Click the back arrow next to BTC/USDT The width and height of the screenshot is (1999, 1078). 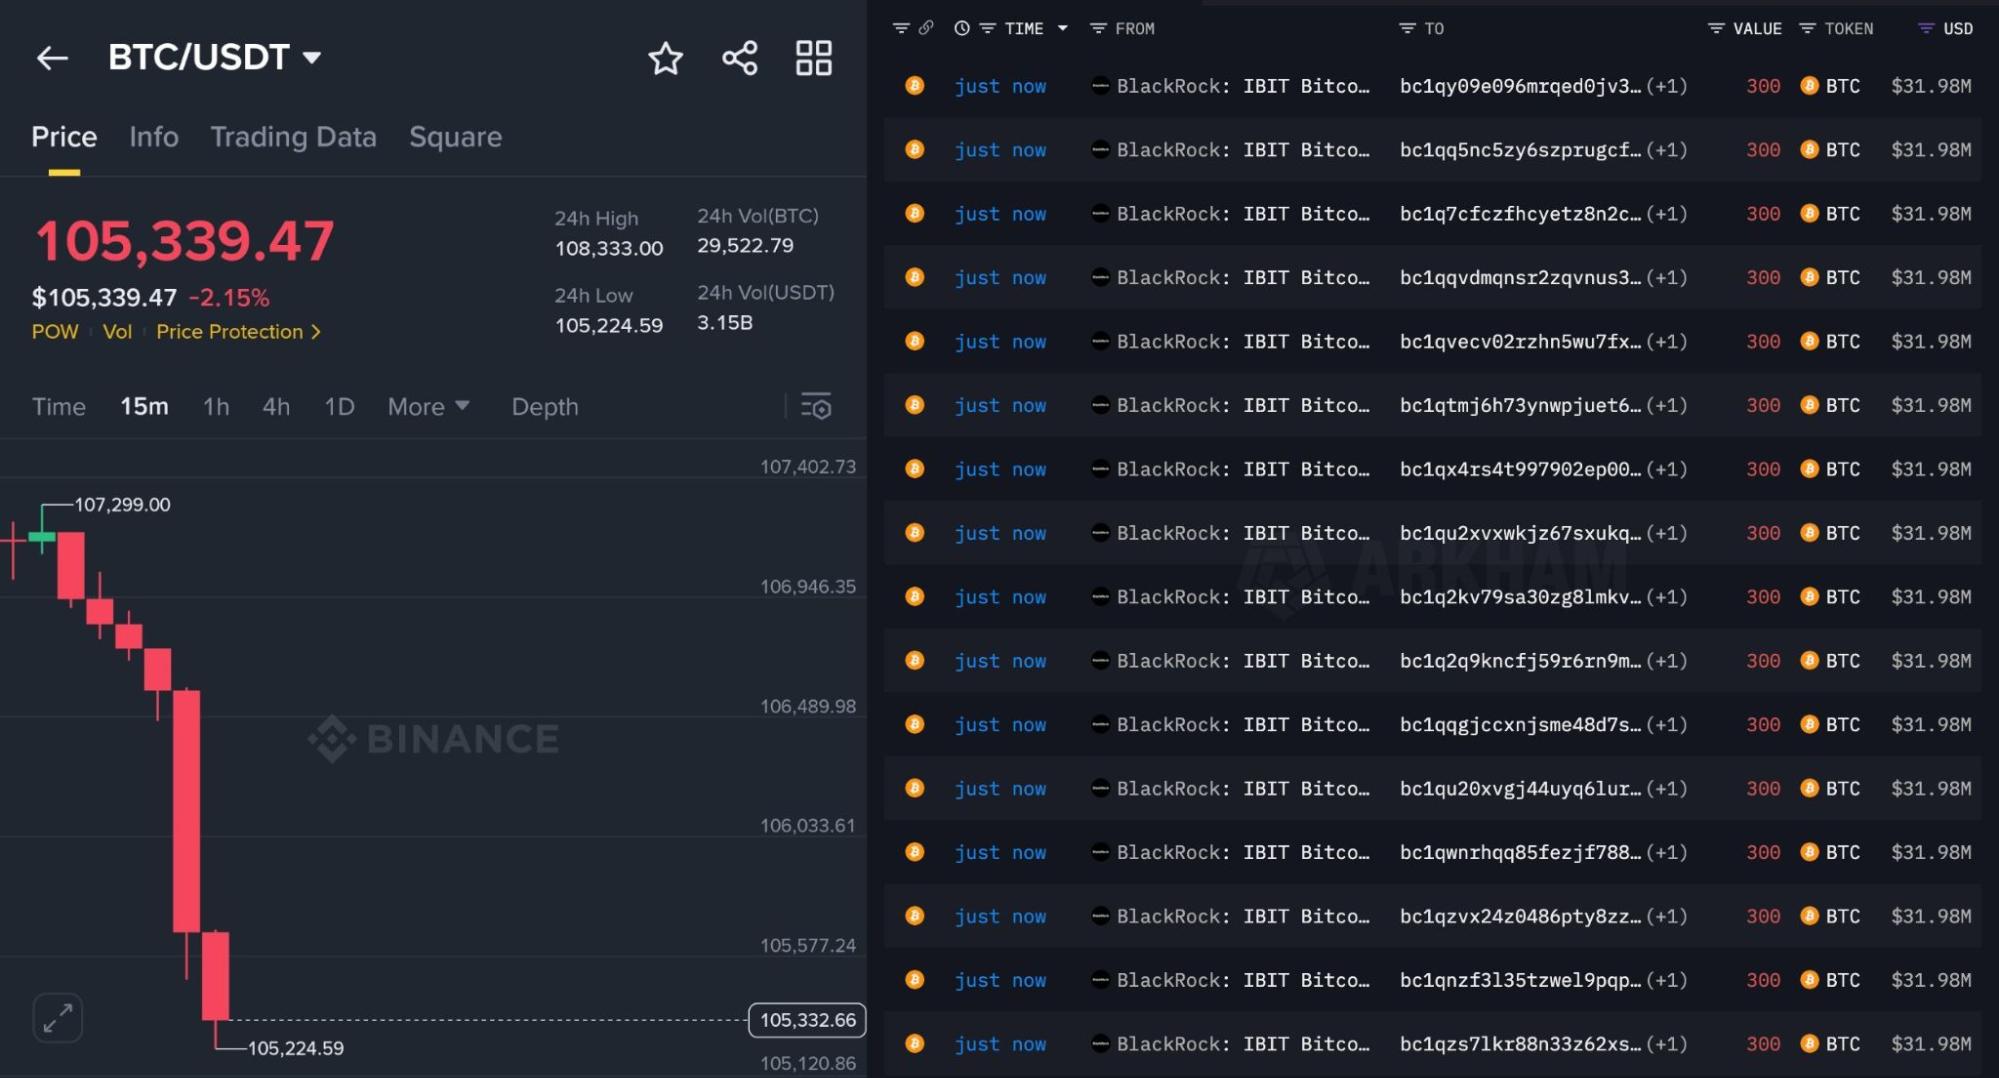click(53, 59)
